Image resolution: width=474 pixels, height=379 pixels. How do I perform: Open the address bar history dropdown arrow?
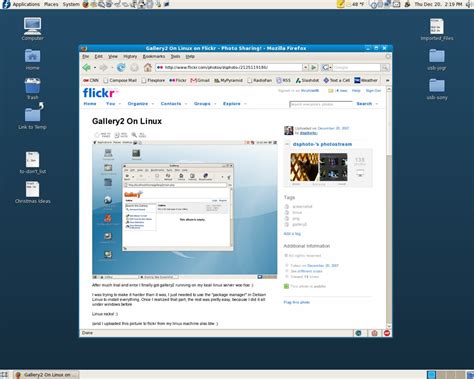pyautogui.click(x=305, y=67)
